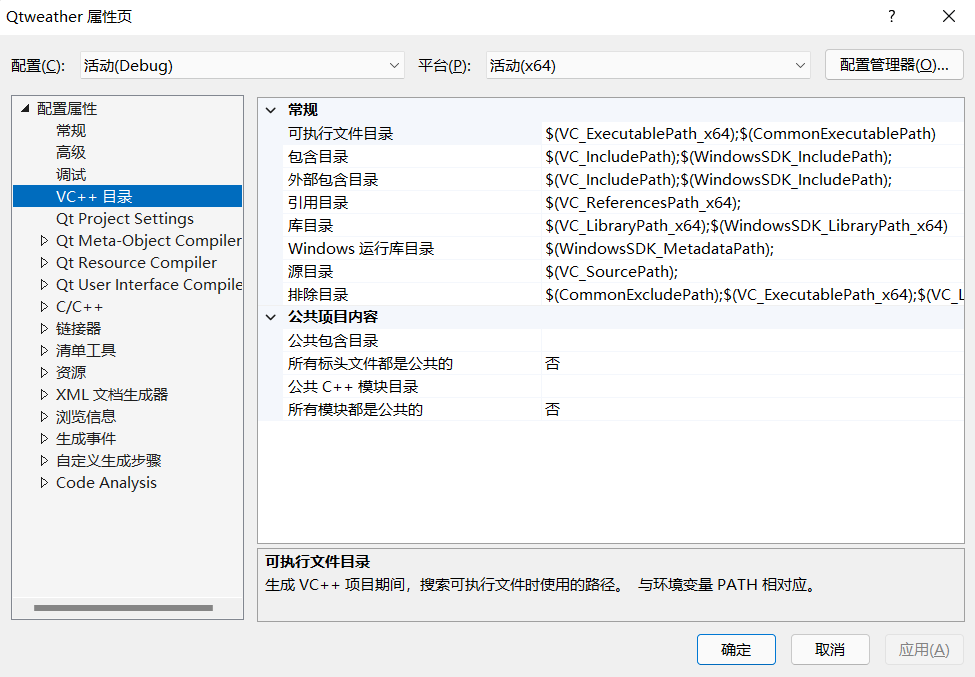The height and width of the screenshot is (677, 975).
Task: Select 常规 in the property tree
Action: pos(71,131)
